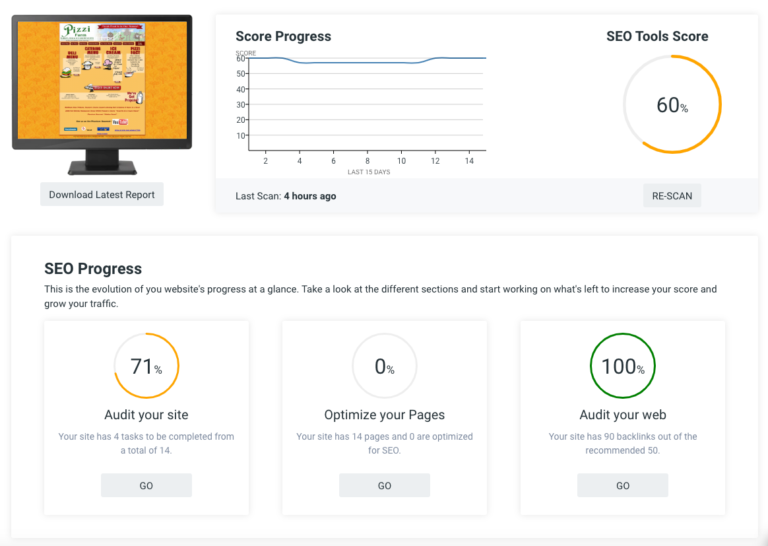Click the SEO Progress section heading
The width and height of the screenshot is (768, 546).
(93, 268)
